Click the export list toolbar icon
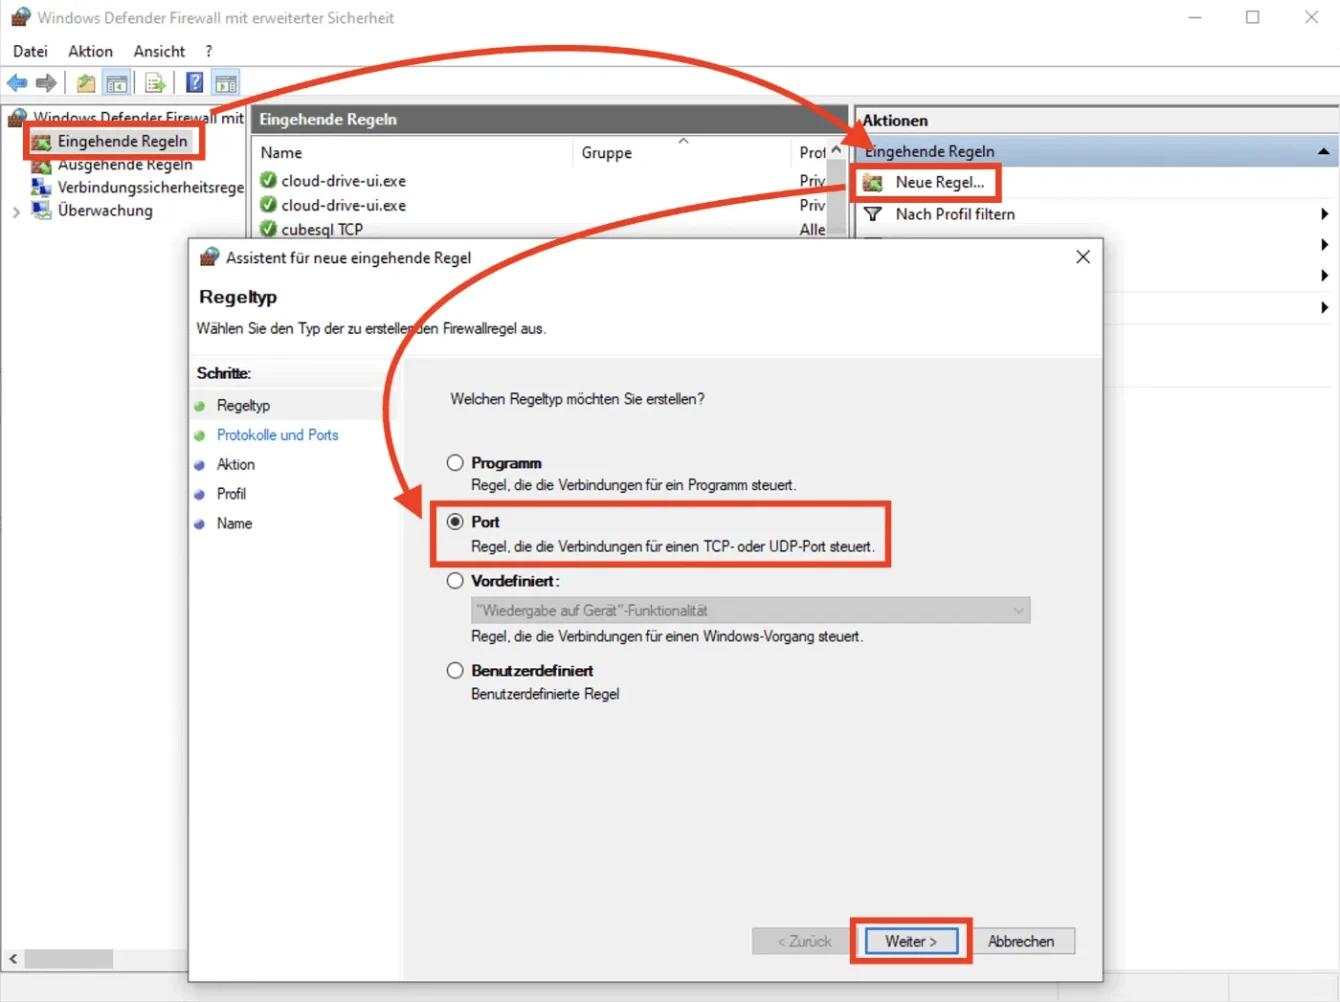This screenshot has height=1002, width=1340. click(x=154, y=83)
